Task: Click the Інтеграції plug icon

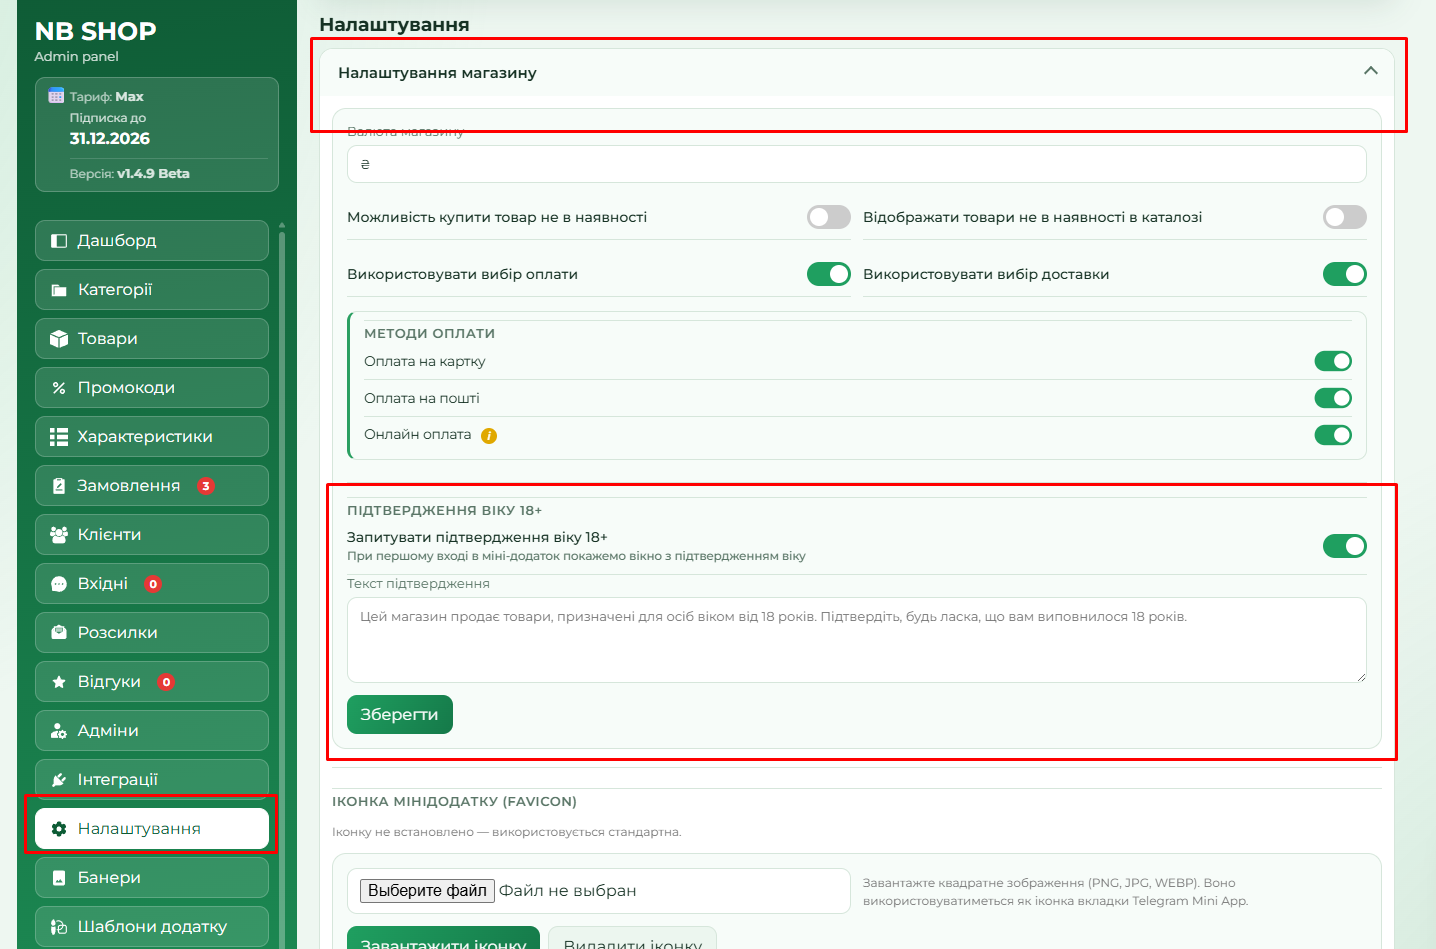Action: (59, 780)
